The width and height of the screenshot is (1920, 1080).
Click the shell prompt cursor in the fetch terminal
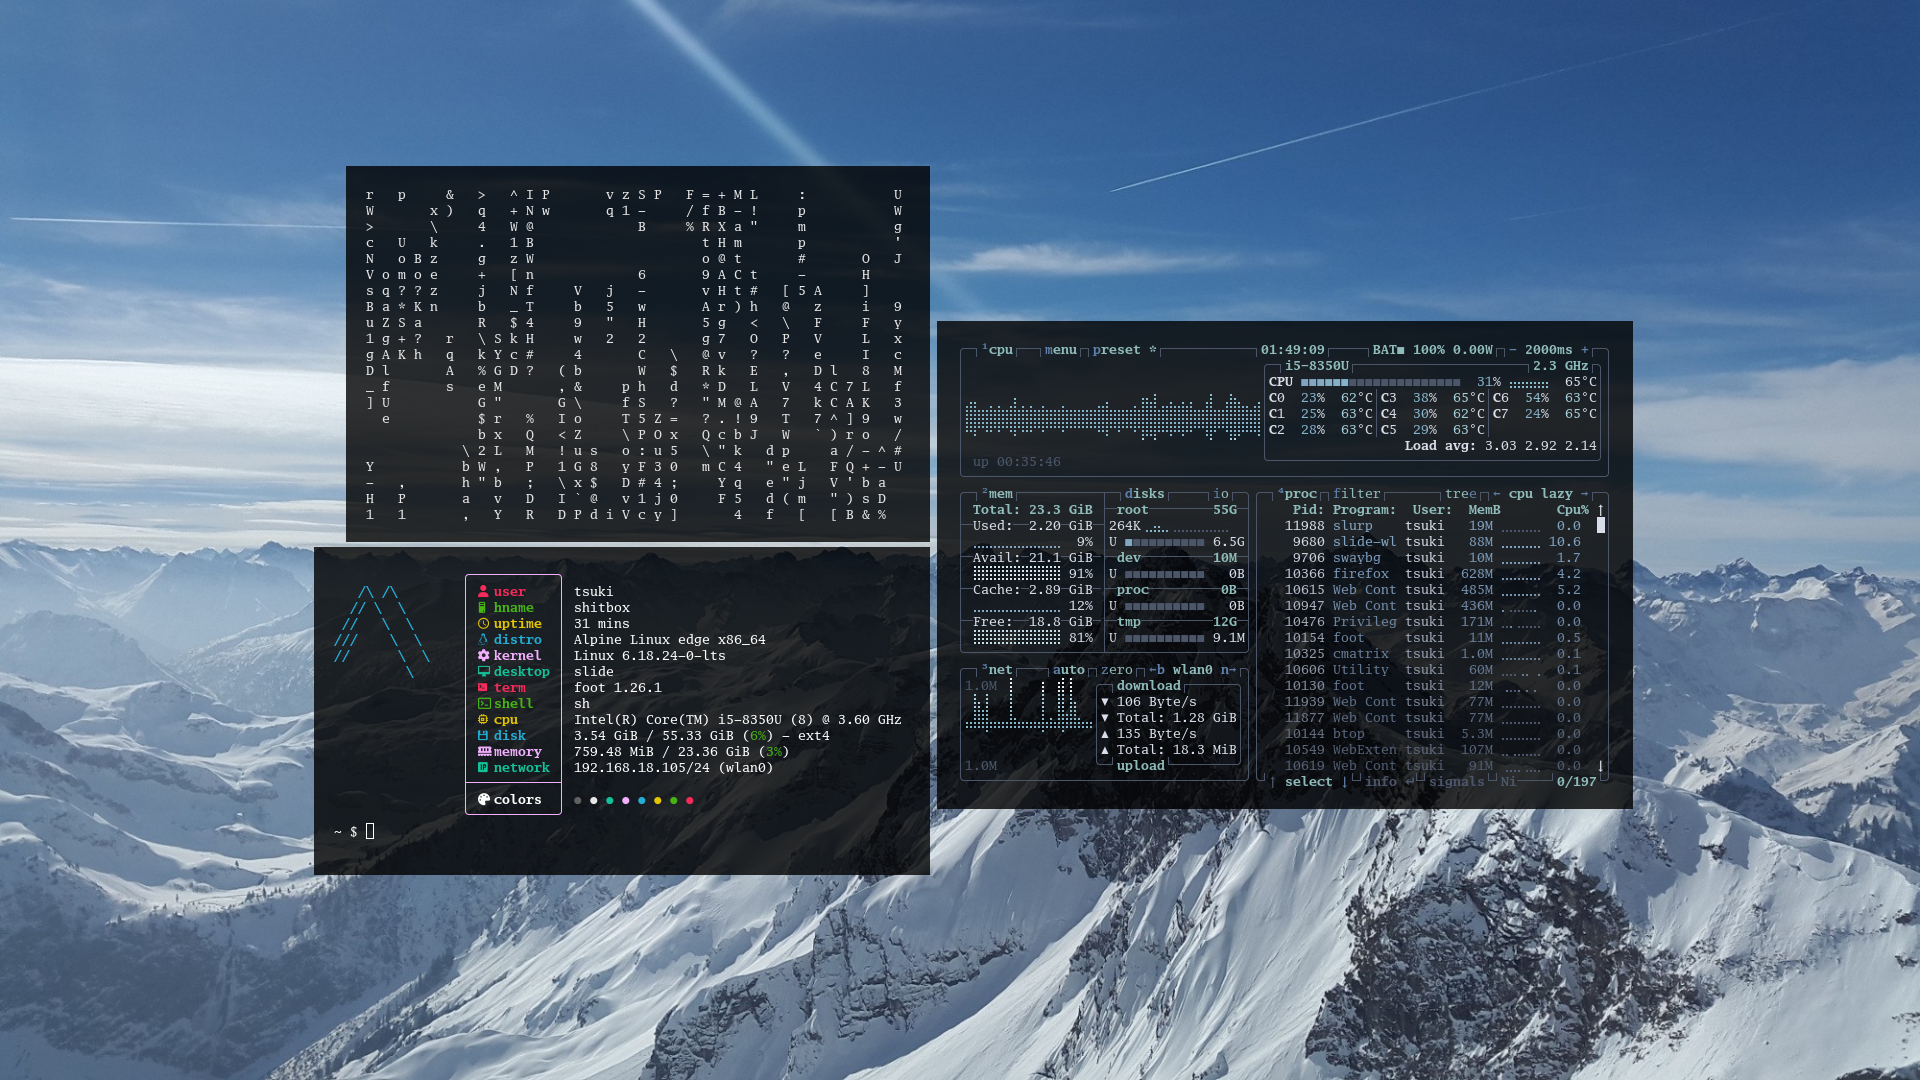(370, 831)
